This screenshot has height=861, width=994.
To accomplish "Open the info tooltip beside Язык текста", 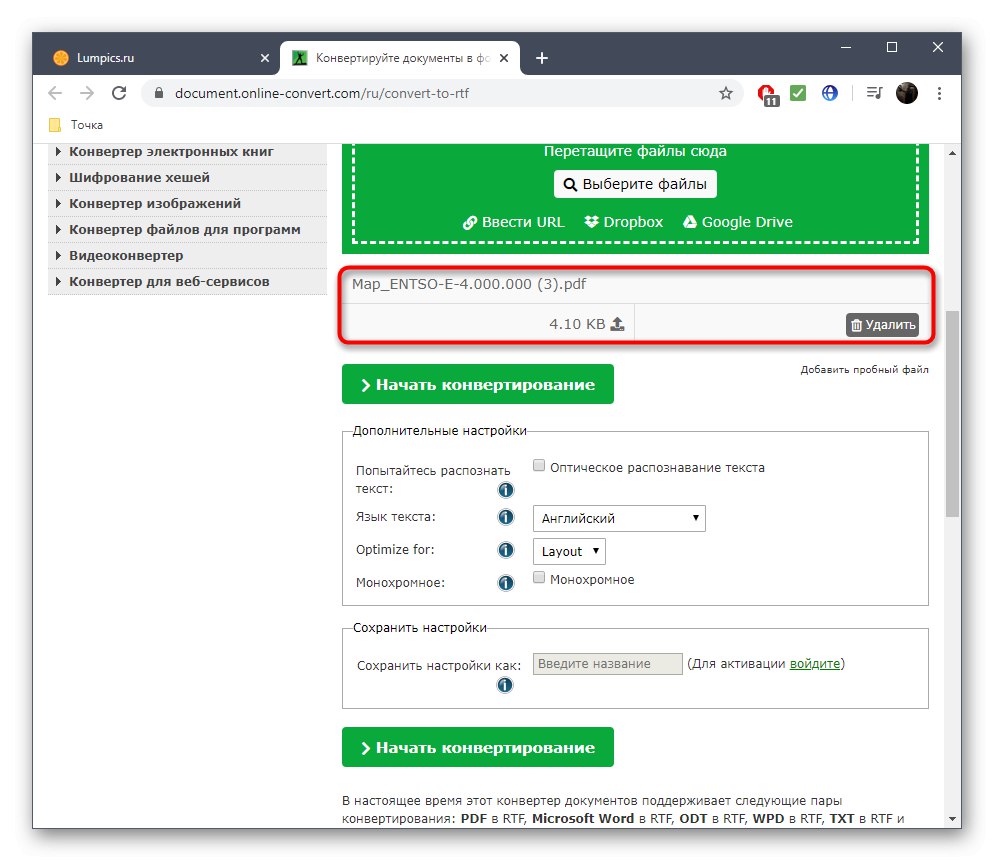I will tap(505, 517).
